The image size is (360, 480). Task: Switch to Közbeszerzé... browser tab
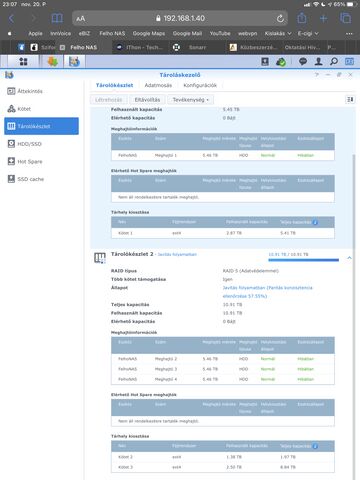tap(253, 47)
